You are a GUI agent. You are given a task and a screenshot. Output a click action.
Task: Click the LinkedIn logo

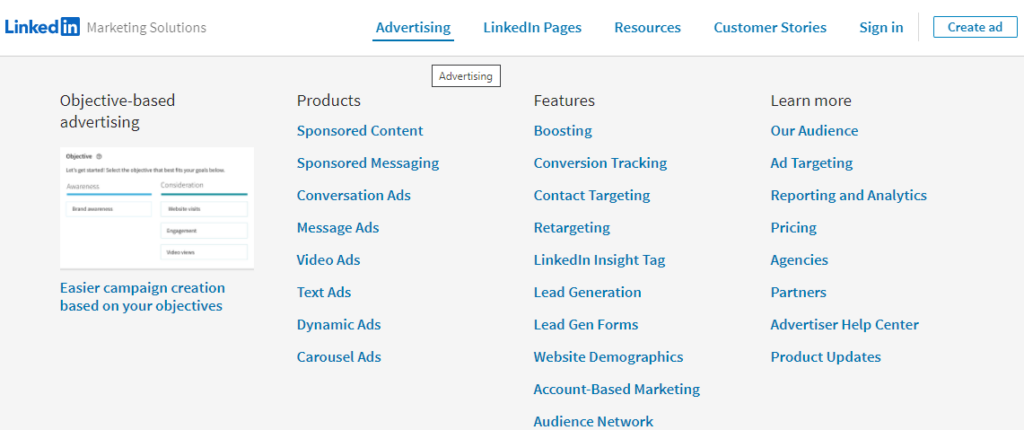coord(42,27)
